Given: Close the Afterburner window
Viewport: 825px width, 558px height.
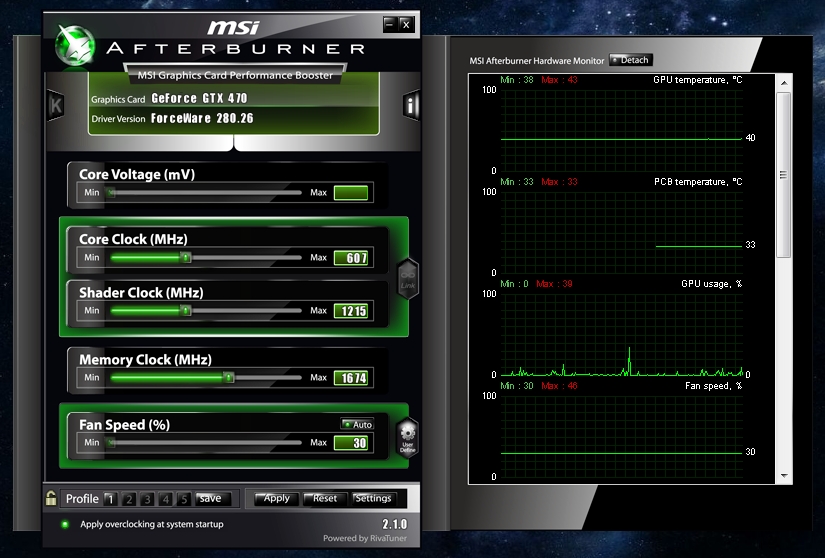Looking at the screenshot, I should (x=406, y=24).
